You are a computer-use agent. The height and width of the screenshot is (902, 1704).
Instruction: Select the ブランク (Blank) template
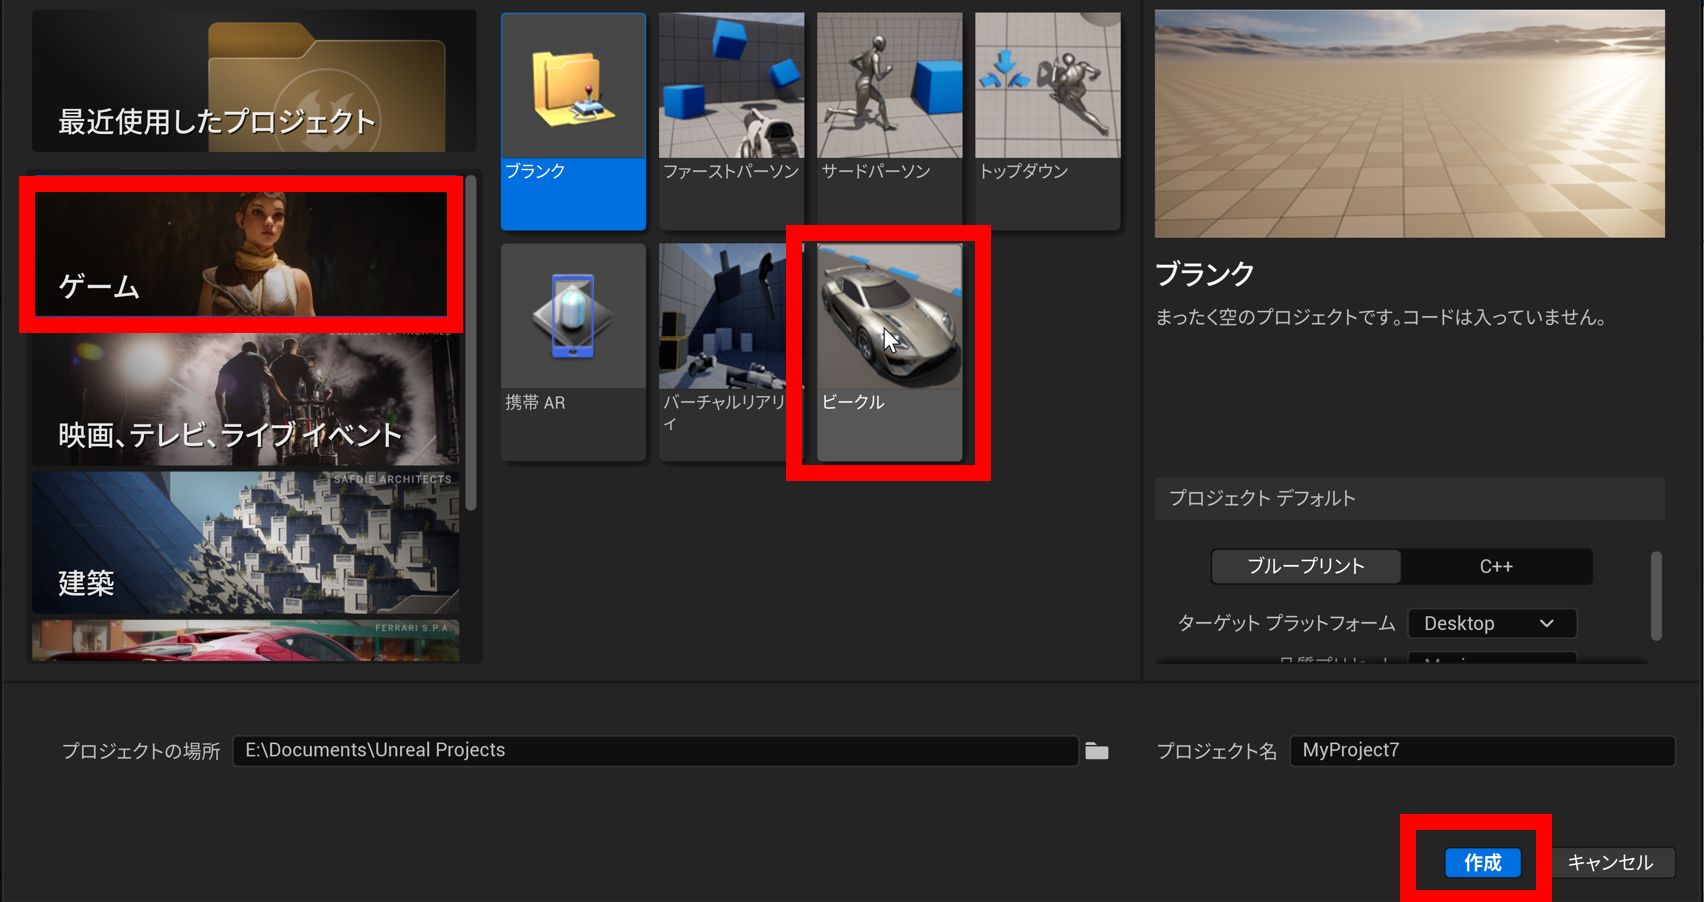click(x=573, y=121)
